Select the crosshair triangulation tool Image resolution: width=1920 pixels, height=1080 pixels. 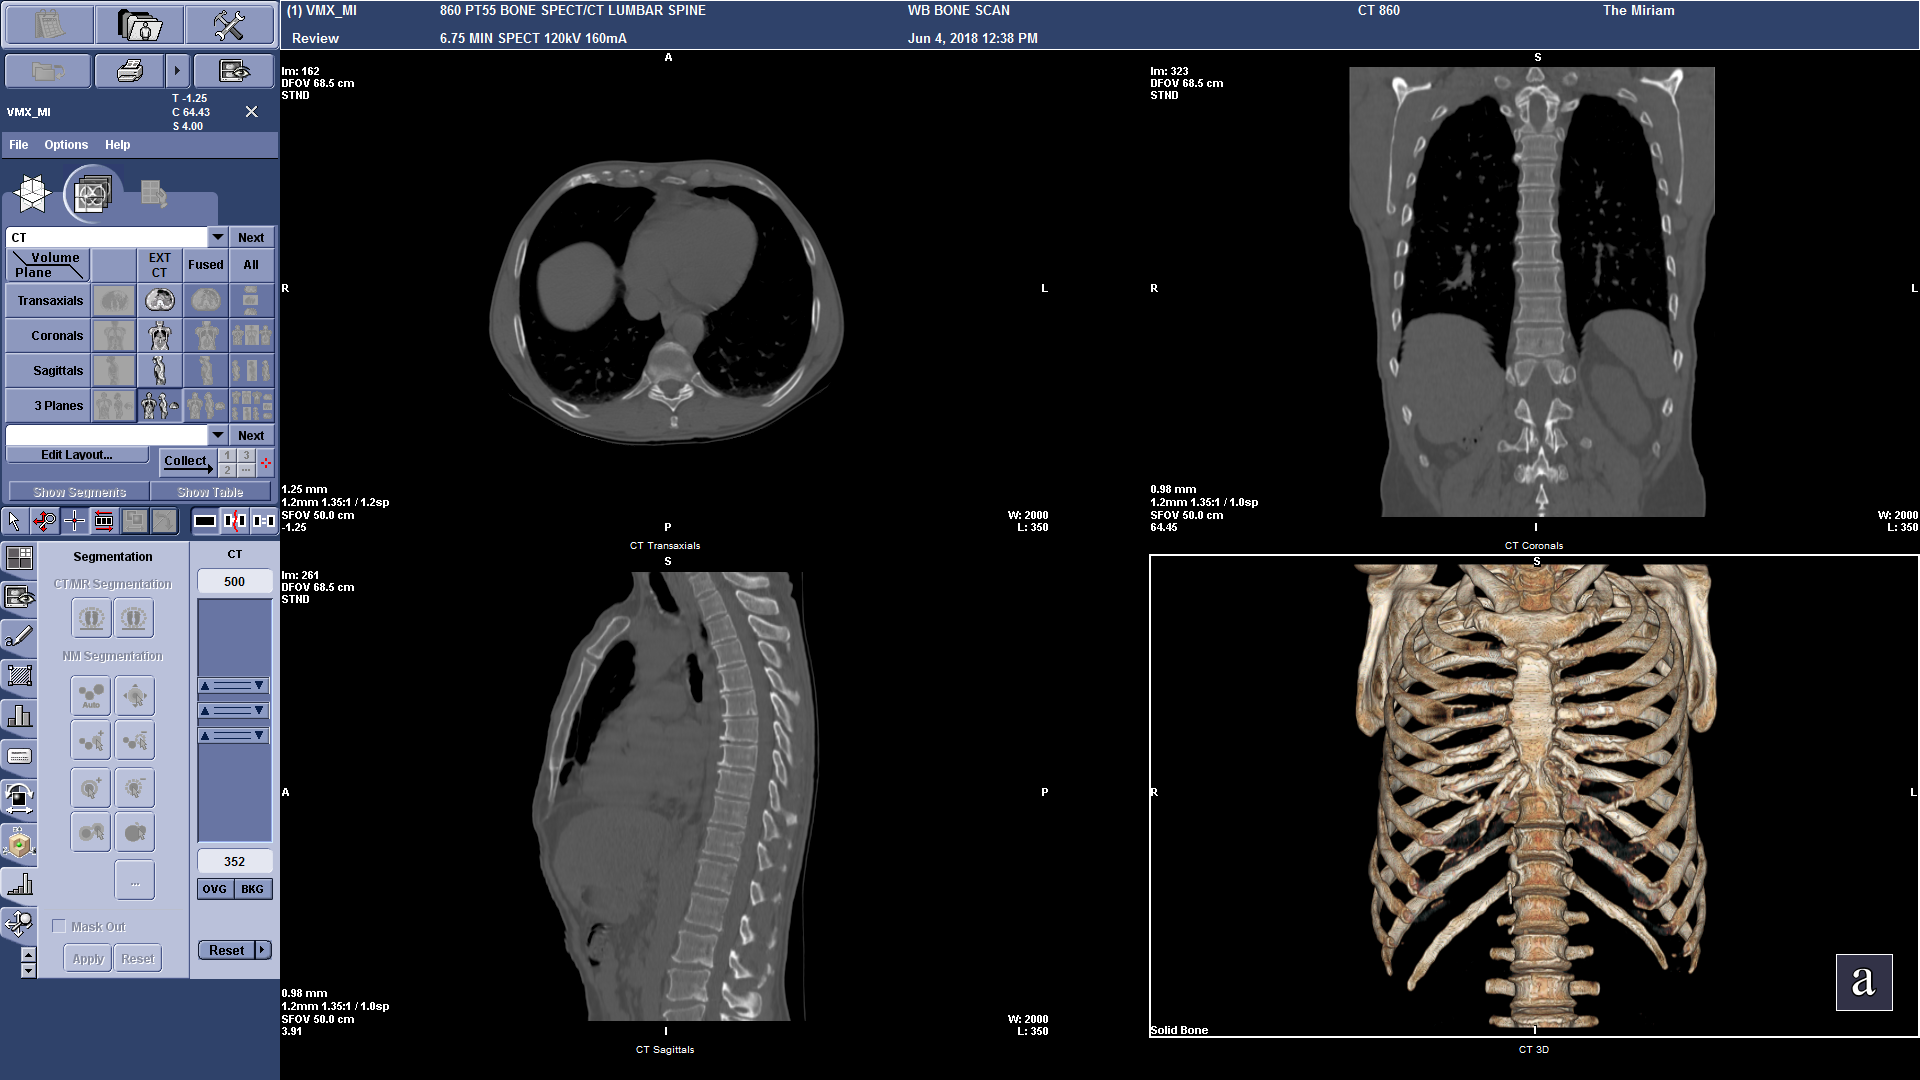click(x=74, y=521)
